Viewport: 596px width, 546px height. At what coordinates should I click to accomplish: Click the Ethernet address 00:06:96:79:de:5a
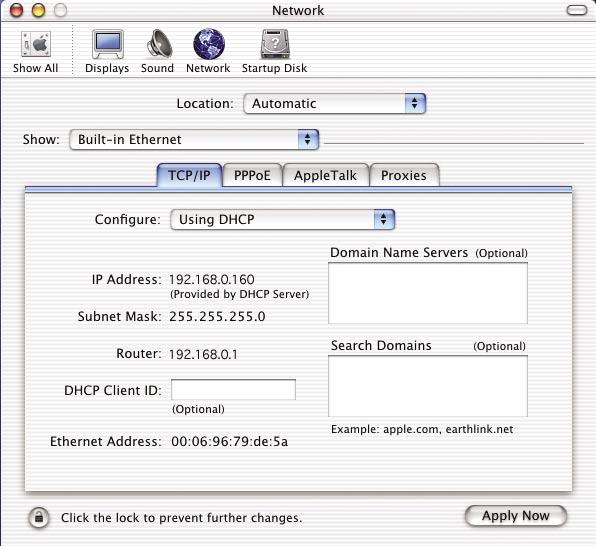click(230, 441)
